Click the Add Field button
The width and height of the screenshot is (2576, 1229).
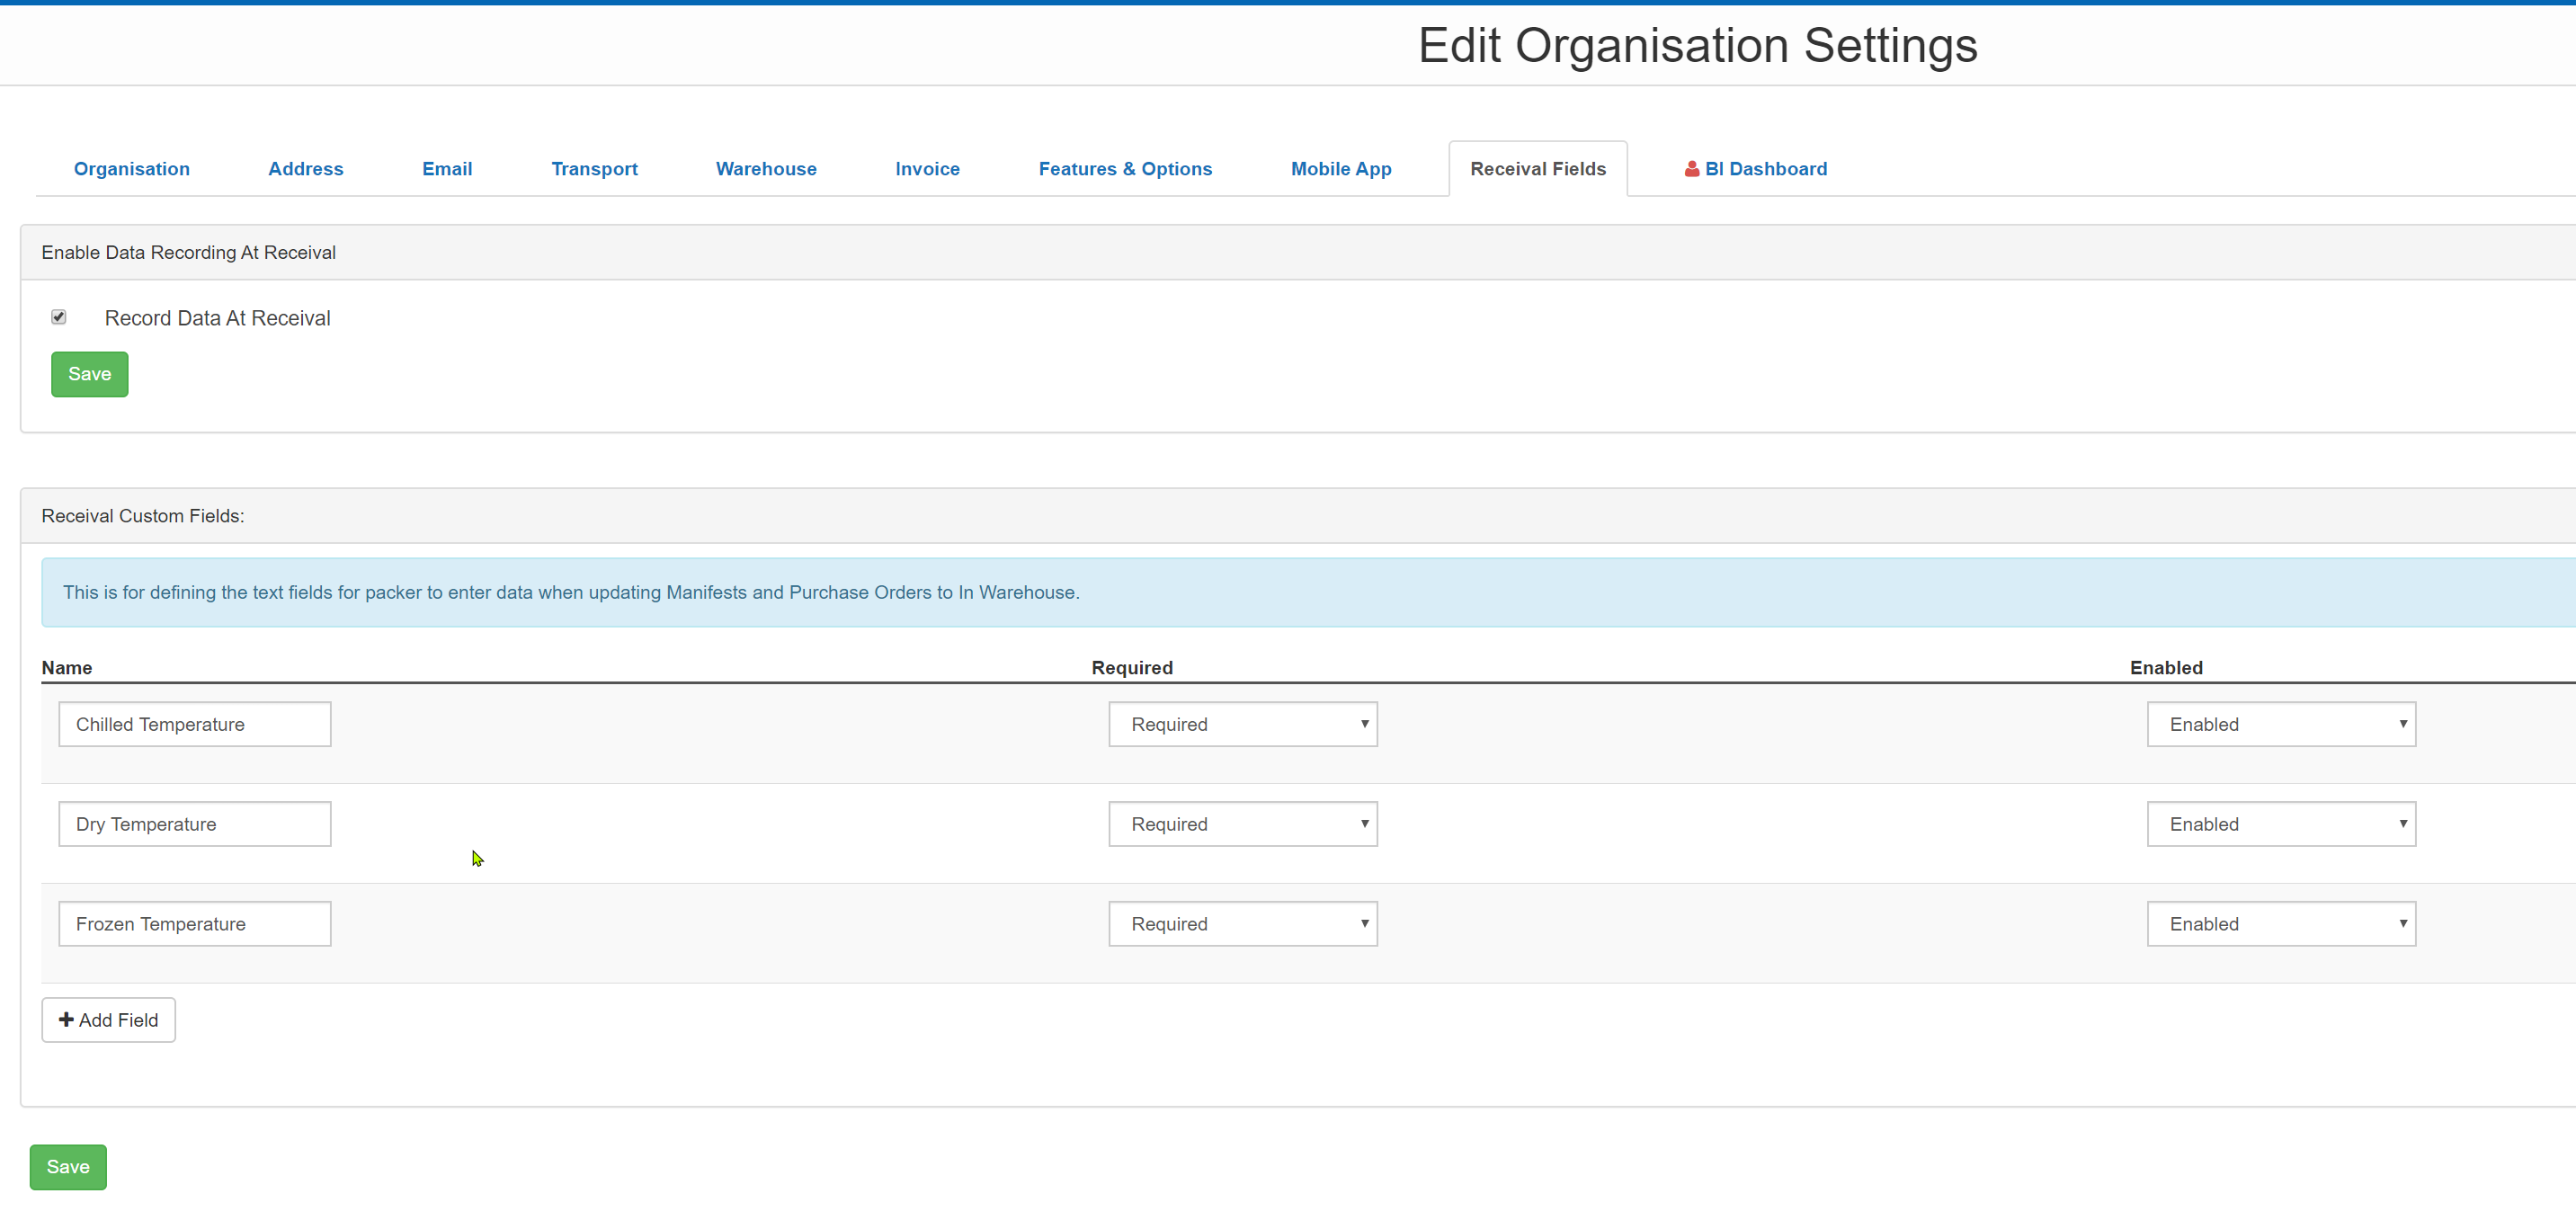(x=108, y=1019)
